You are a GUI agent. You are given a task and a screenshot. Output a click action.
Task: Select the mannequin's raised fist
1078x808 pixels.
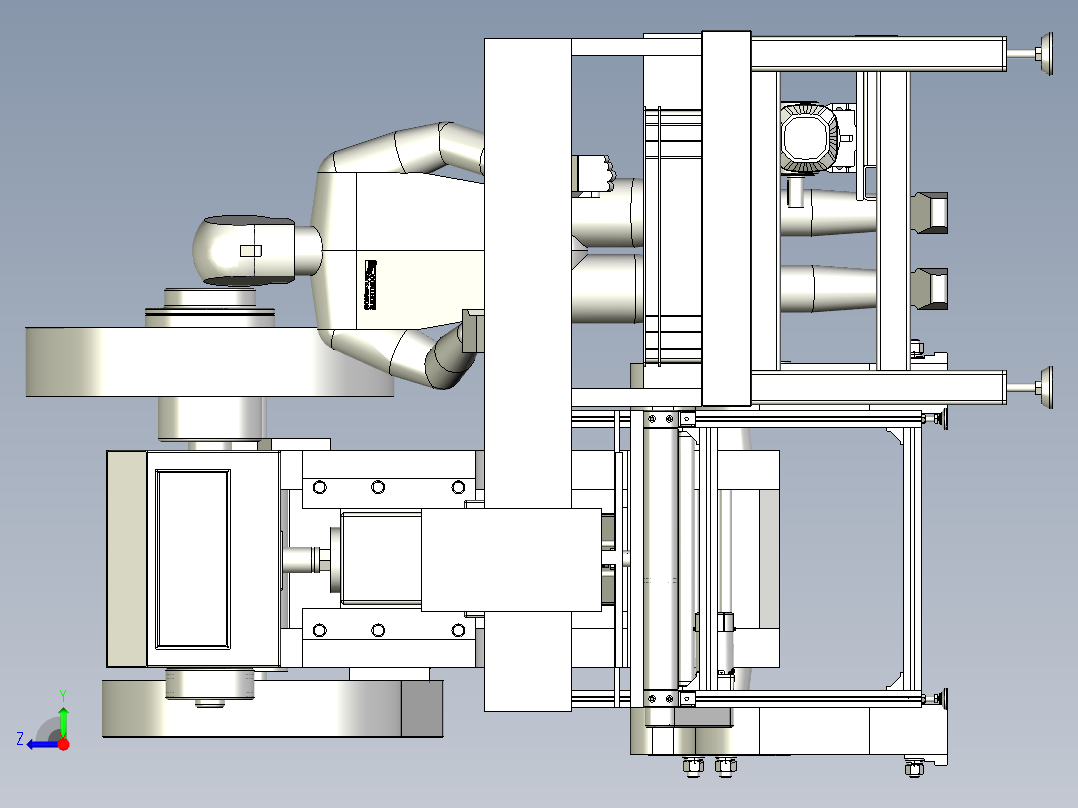[592, 175]
